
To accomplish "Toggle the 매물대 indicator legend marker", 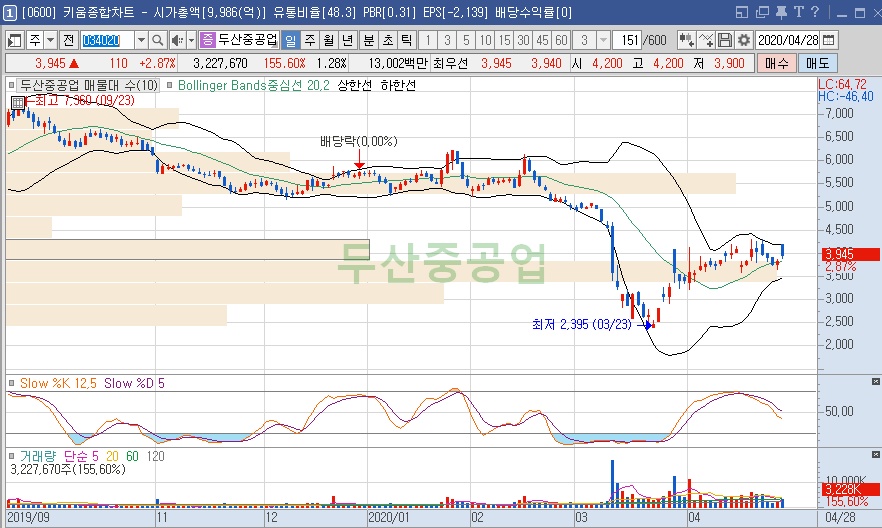I will [11, 85].
